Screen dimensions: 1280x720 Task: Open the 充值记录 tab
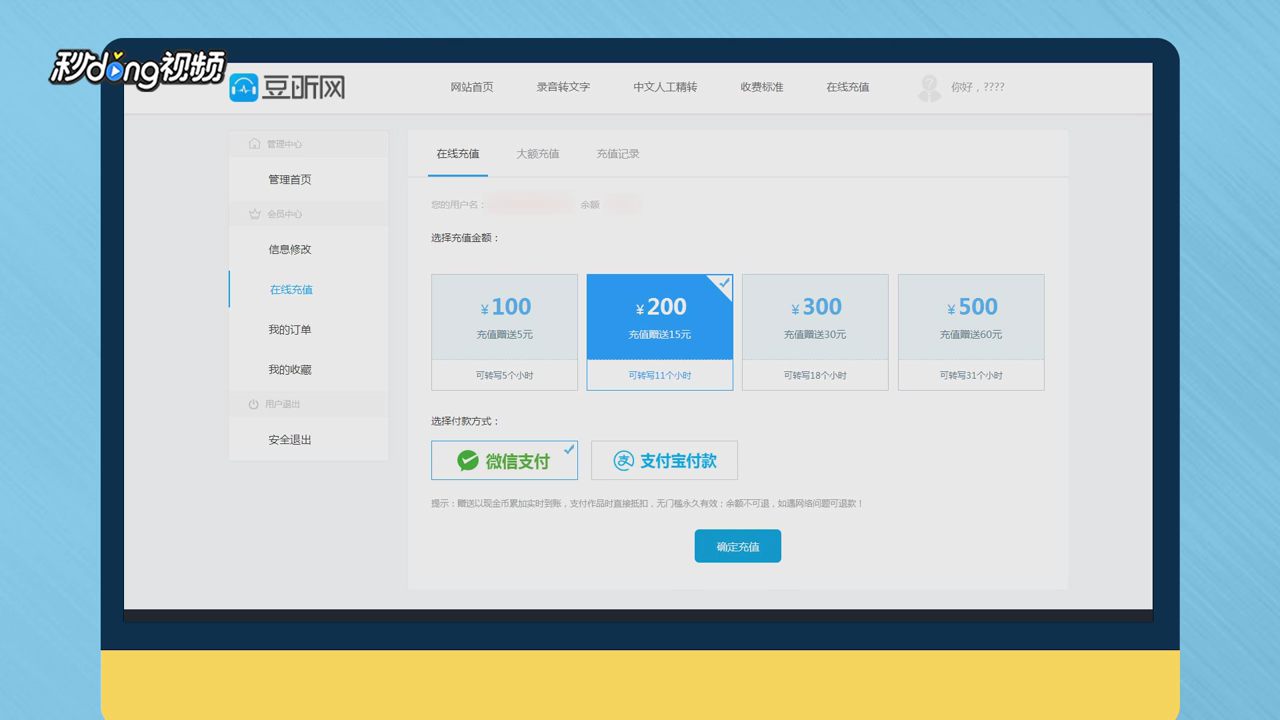[618, 154]
